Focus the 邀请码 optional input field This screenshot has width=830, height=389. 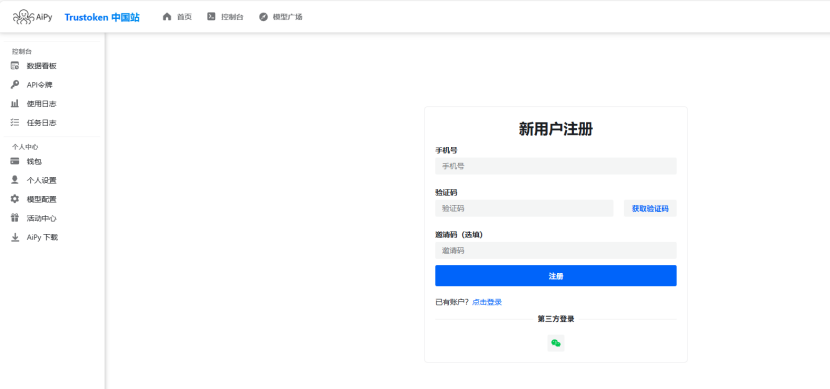click(556, 250)
